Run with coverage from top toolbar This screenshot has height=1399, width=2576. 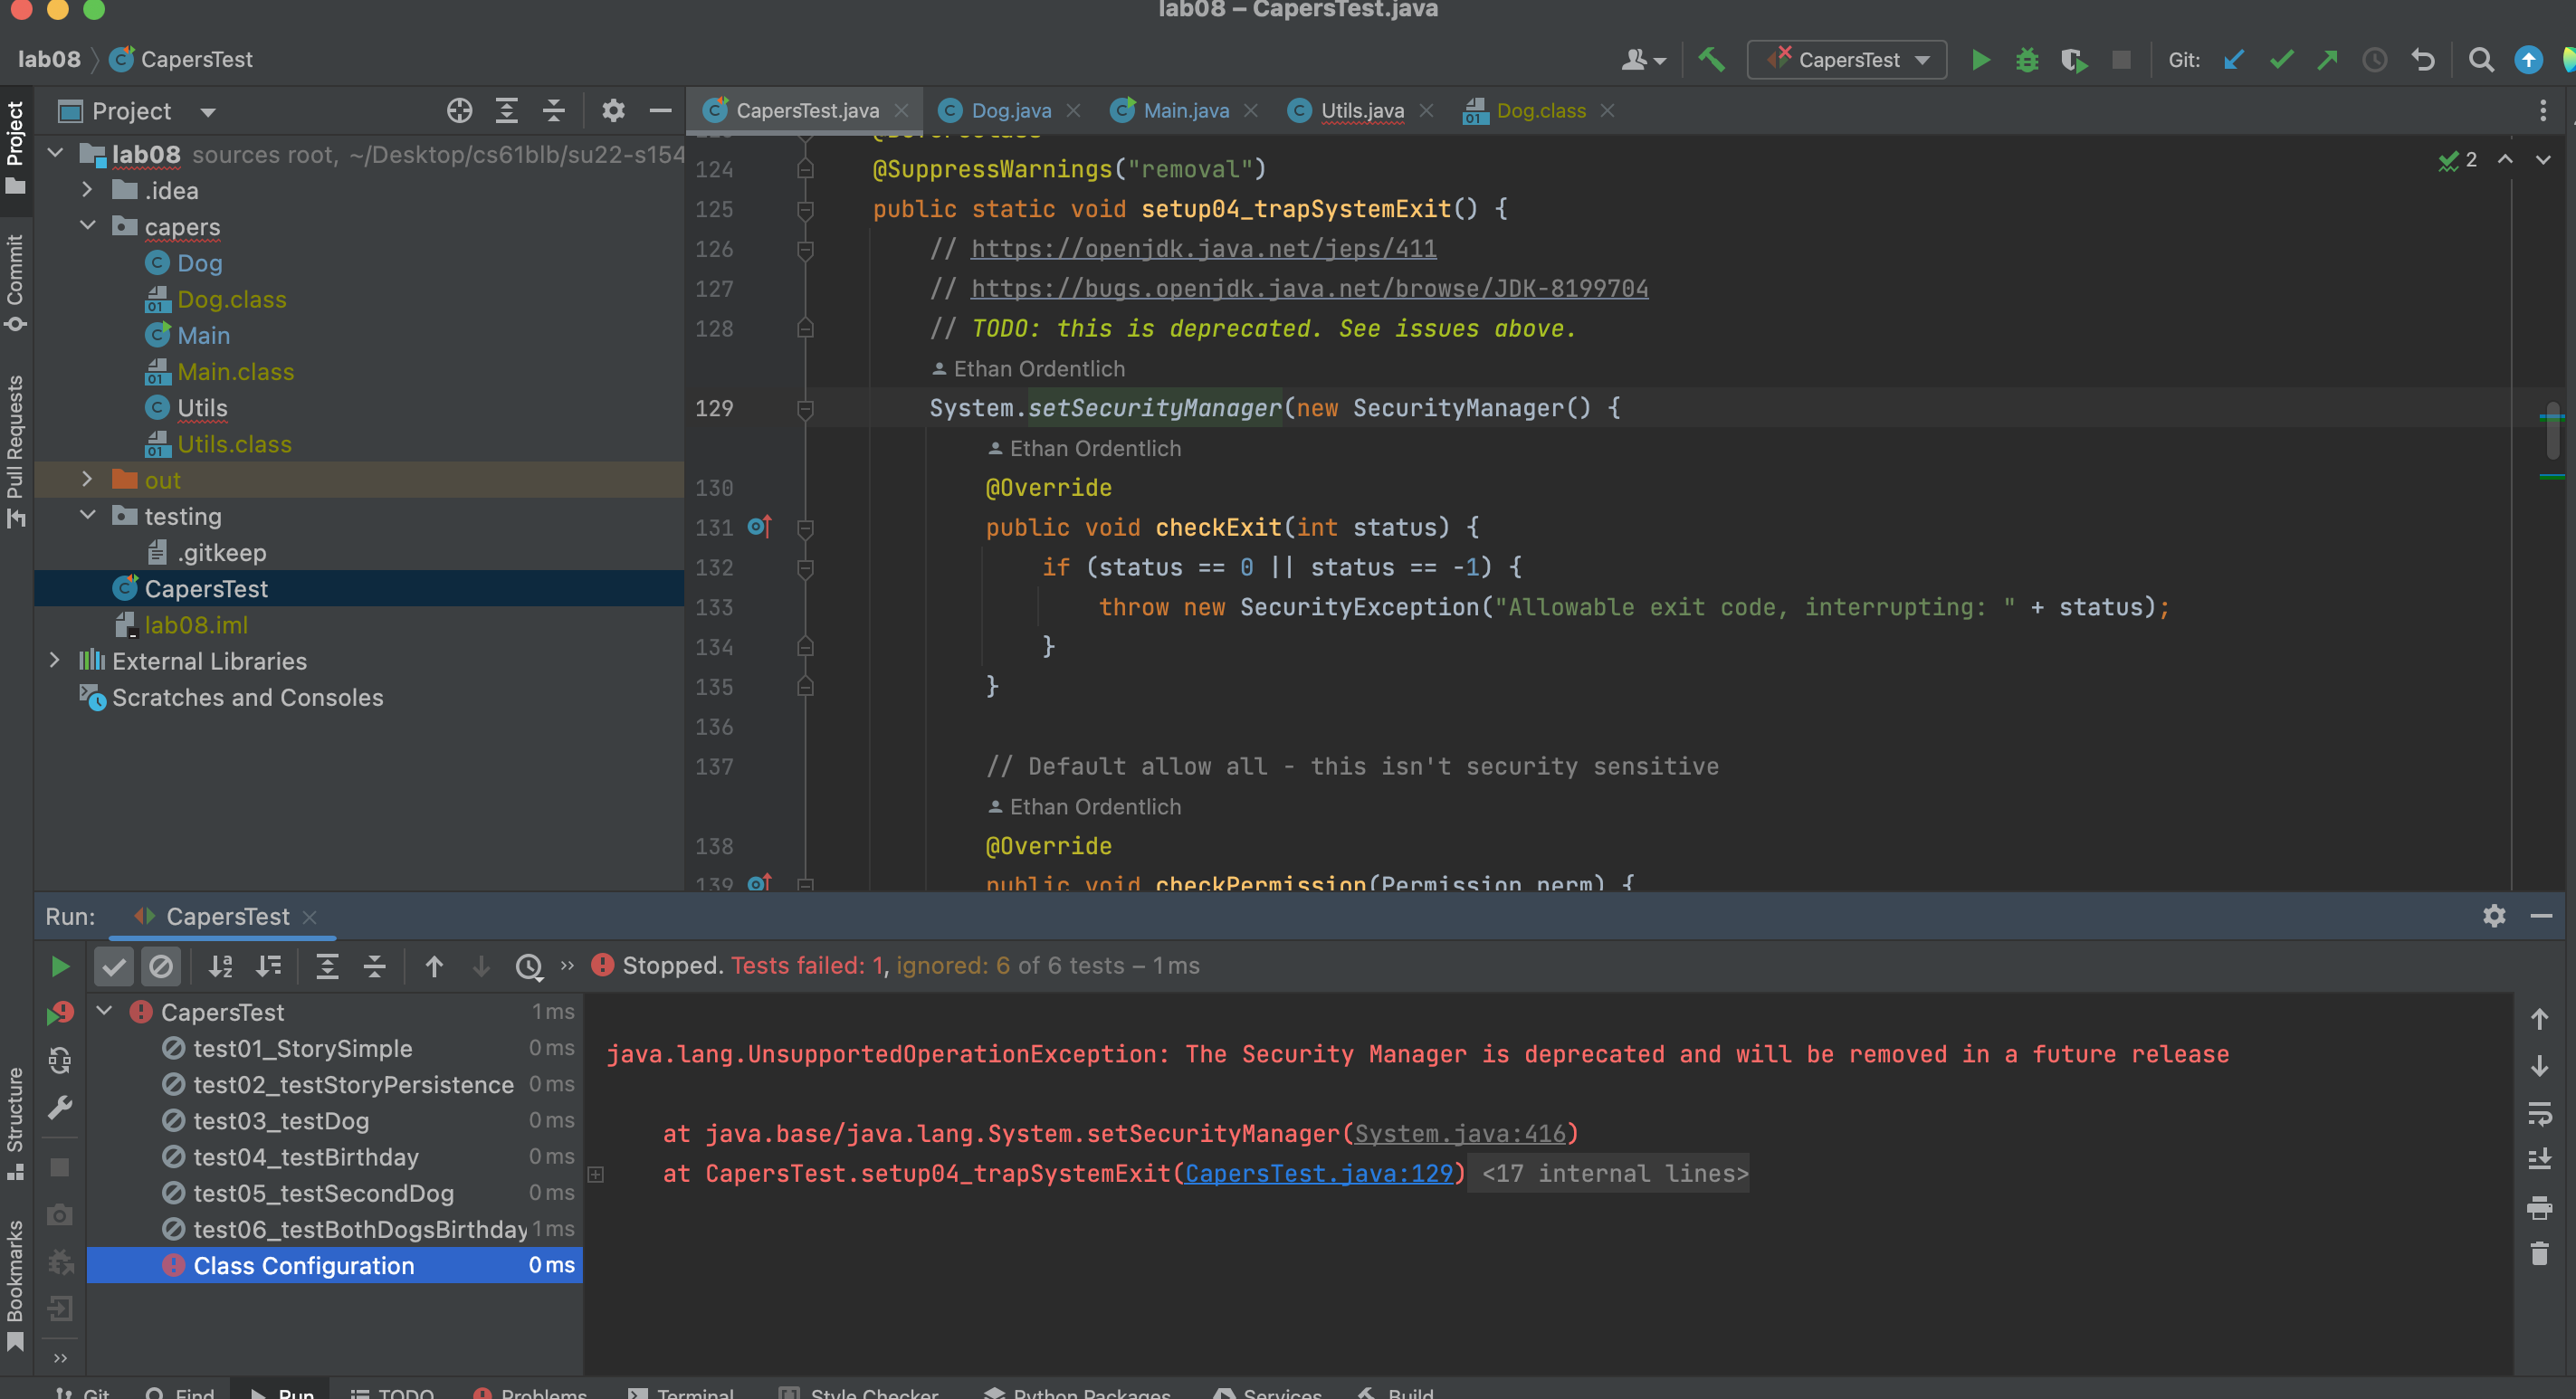[x=2074, y=60]
